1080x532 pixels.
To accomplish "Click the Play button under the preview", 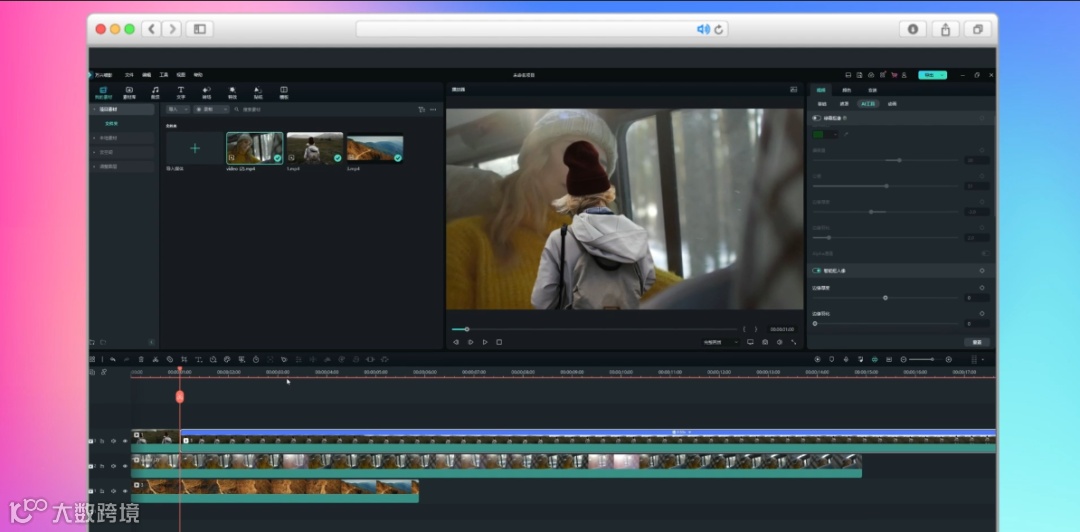I will click(485, 342).
